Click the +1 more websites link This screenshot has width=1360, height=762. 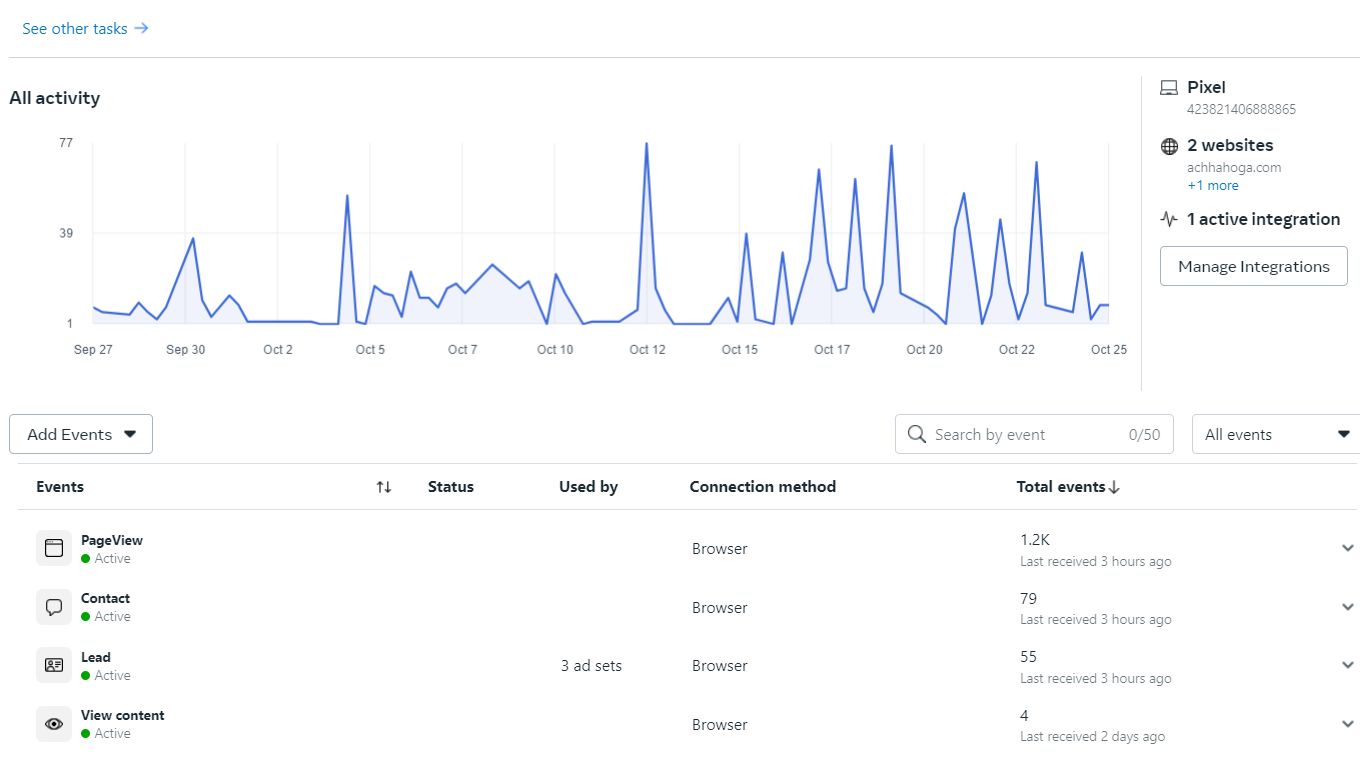pos(1212,185)
